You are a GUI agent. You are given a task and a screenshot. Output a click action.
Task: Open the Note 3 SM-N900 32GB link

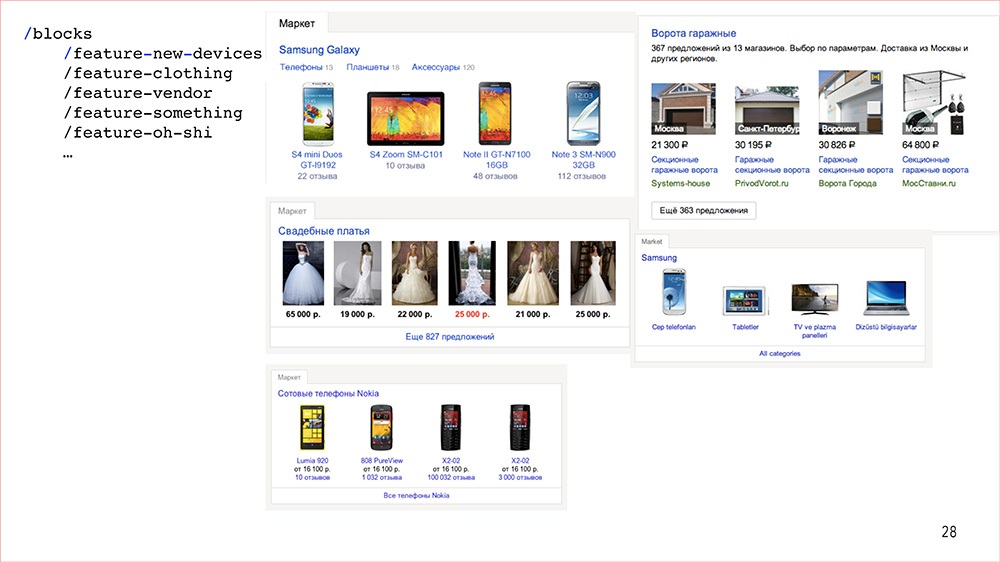tap(583, 159)
